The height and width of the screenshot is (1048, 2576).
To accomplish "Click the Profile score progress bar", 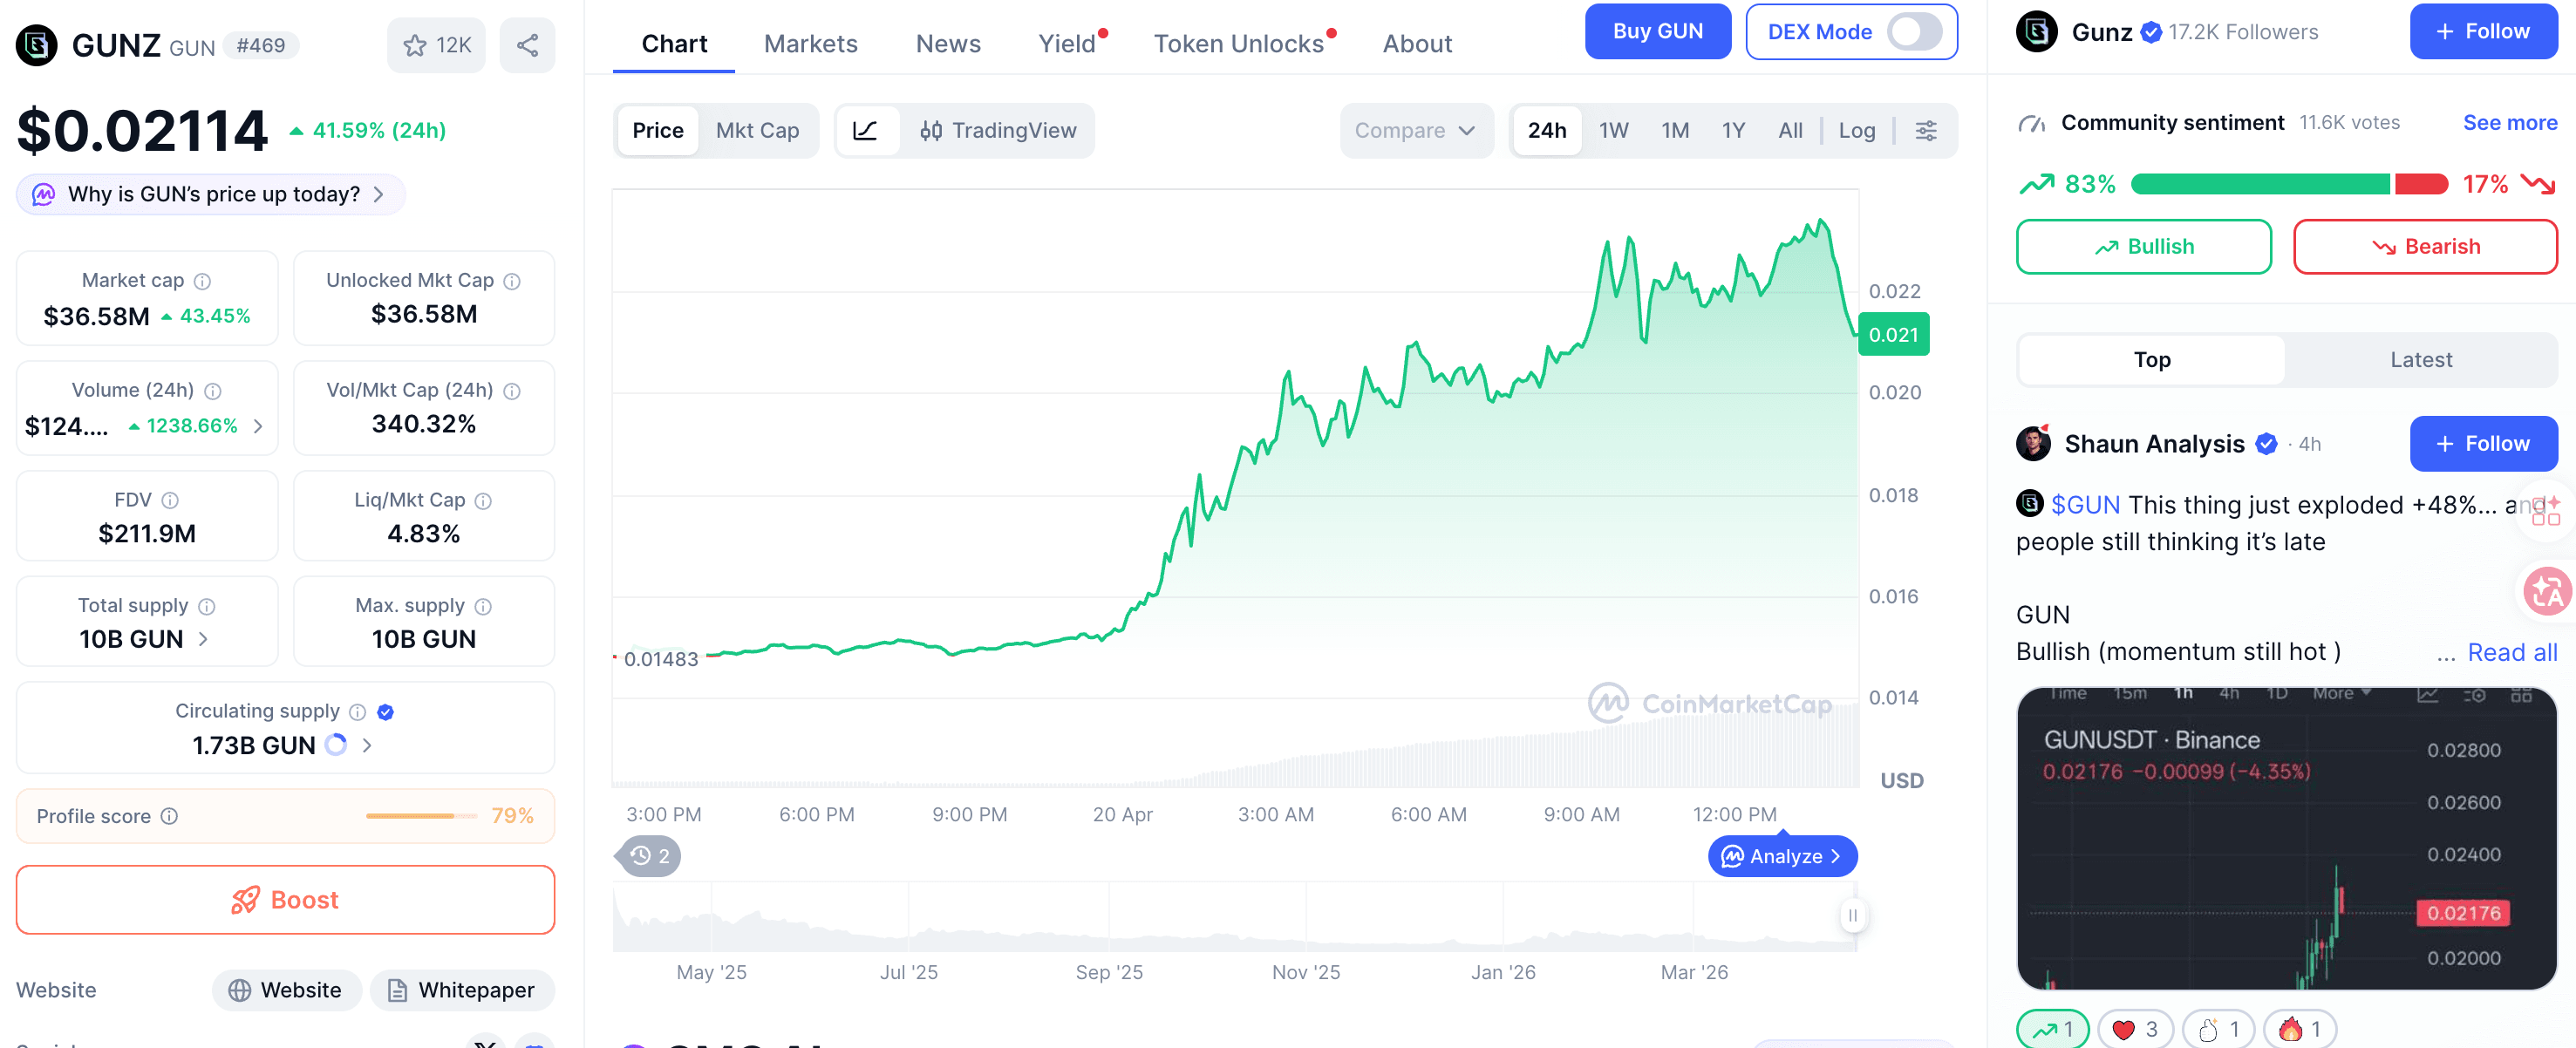I will pyautogui.click(x=423, y=816).
